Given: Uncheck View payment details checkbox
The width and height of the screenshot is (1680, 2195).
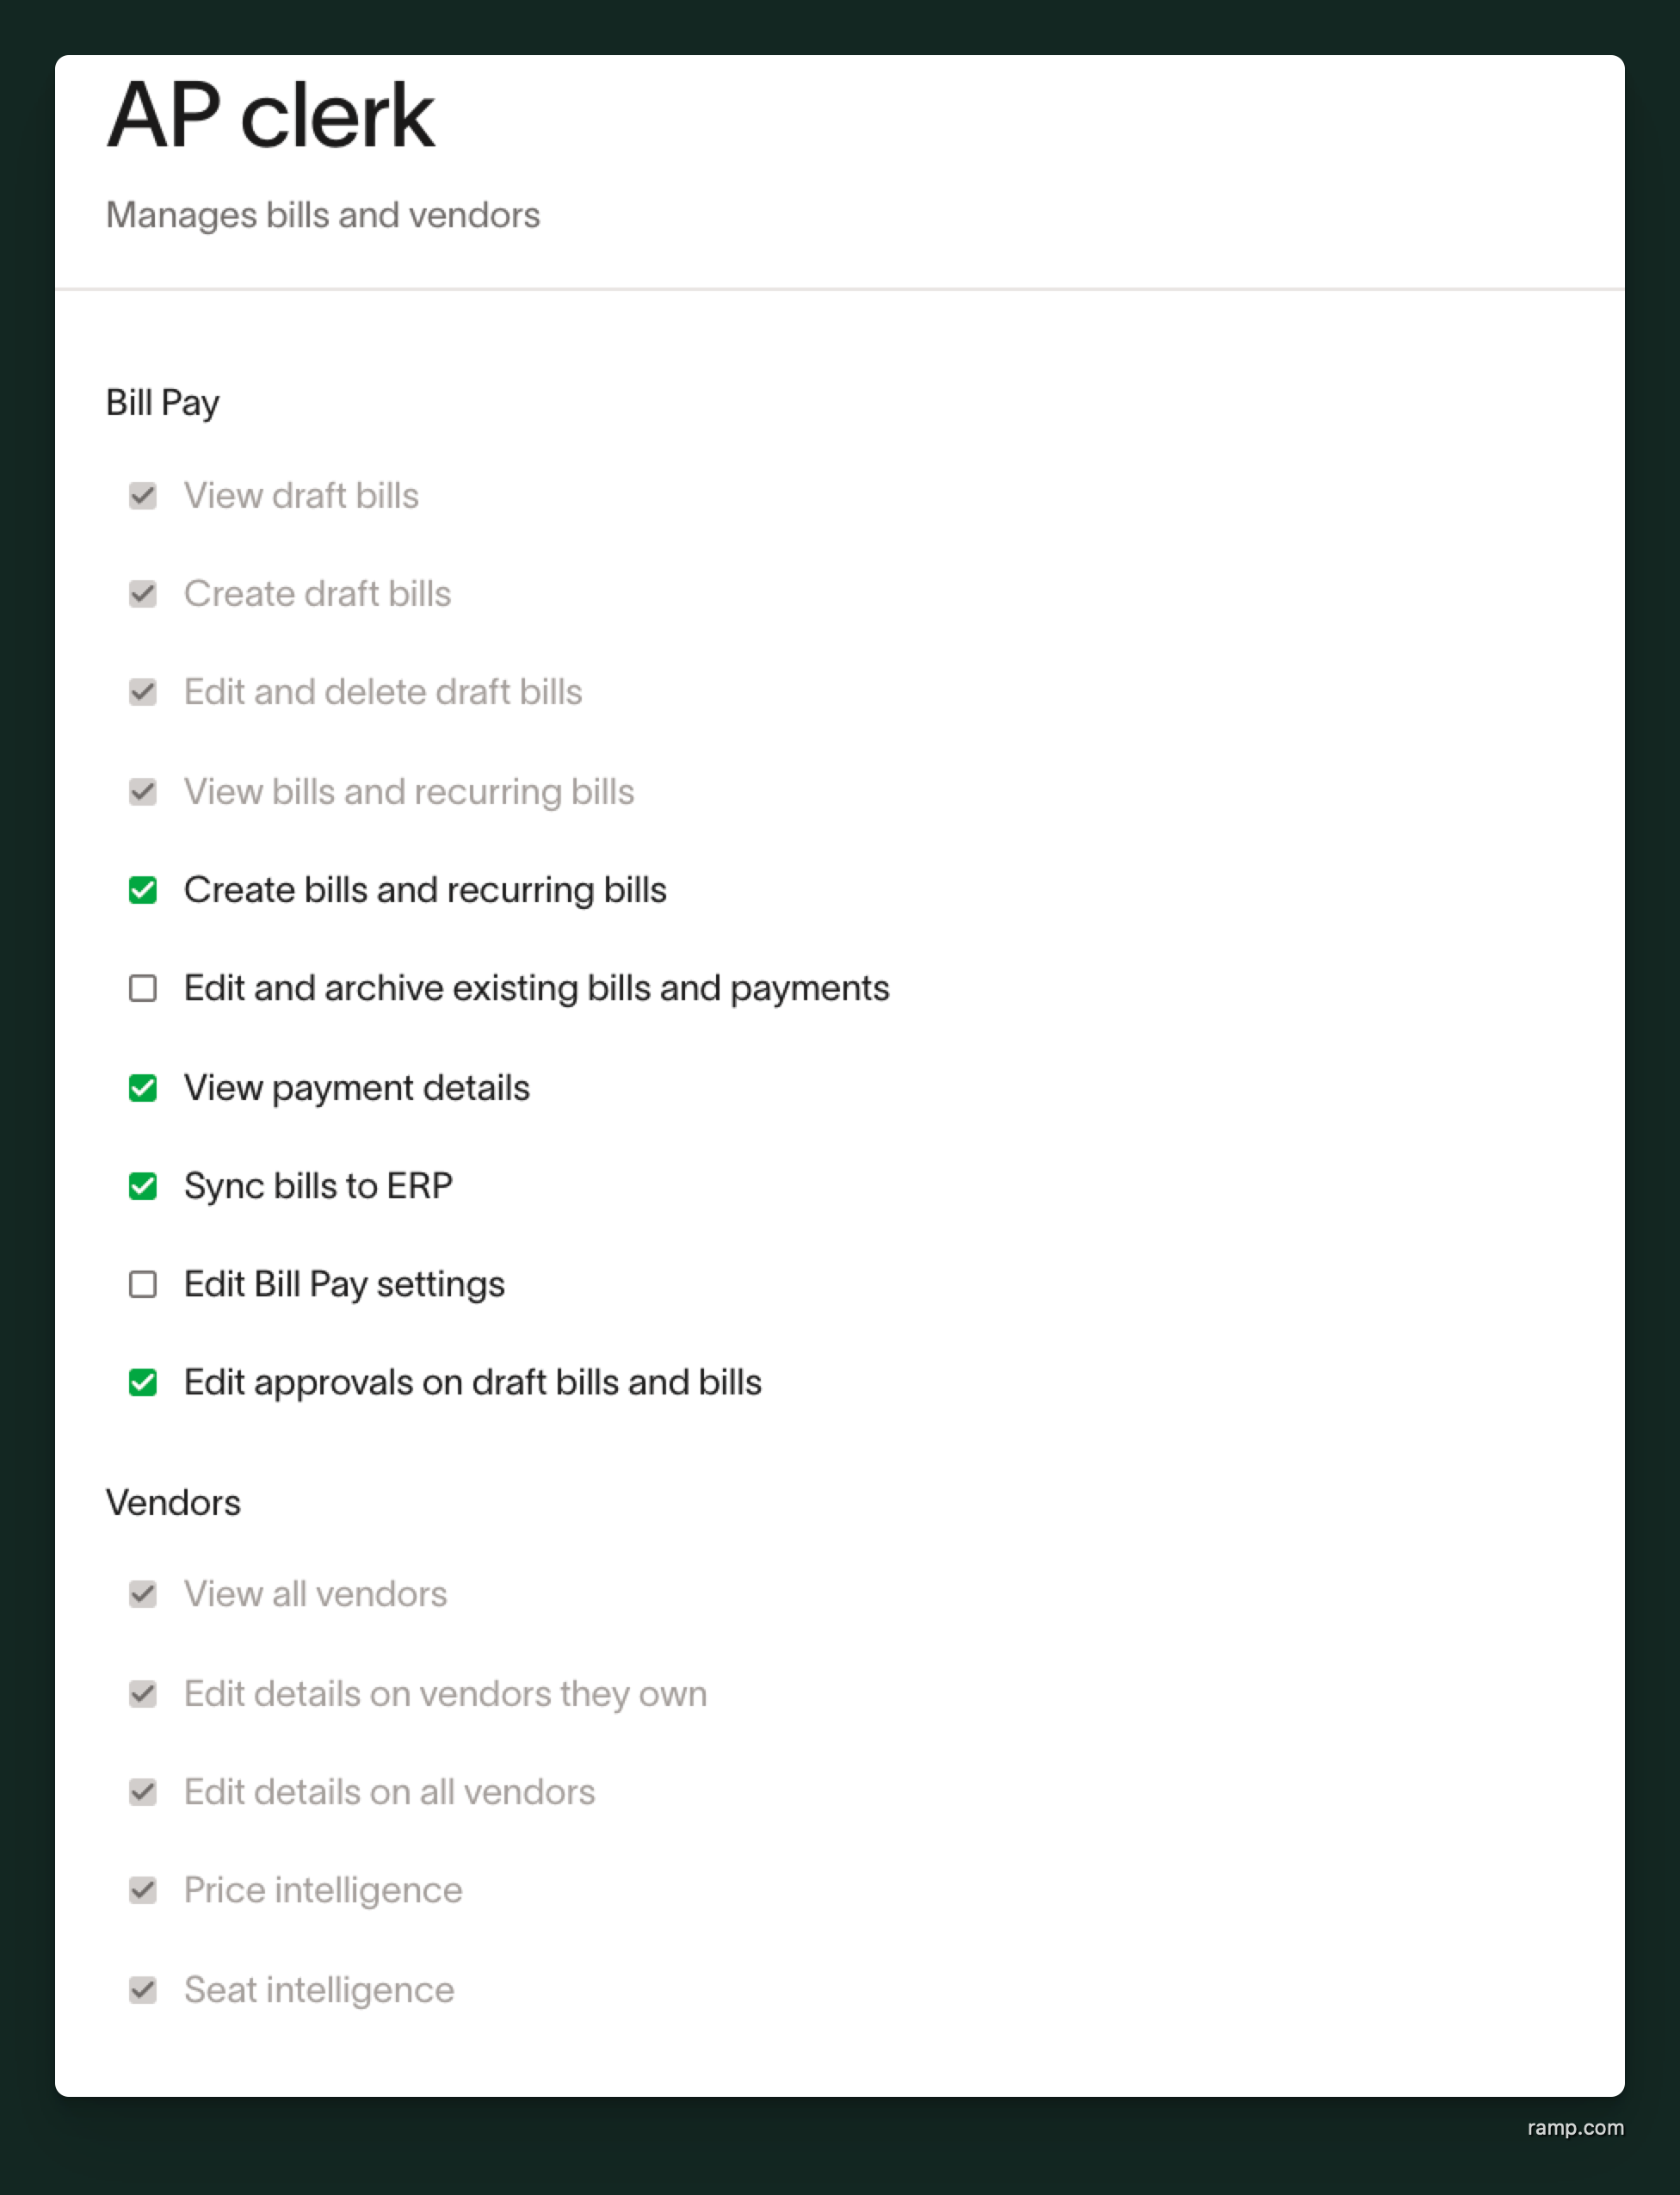Looking at the screenshot, I should click(x=143, y=1087).
